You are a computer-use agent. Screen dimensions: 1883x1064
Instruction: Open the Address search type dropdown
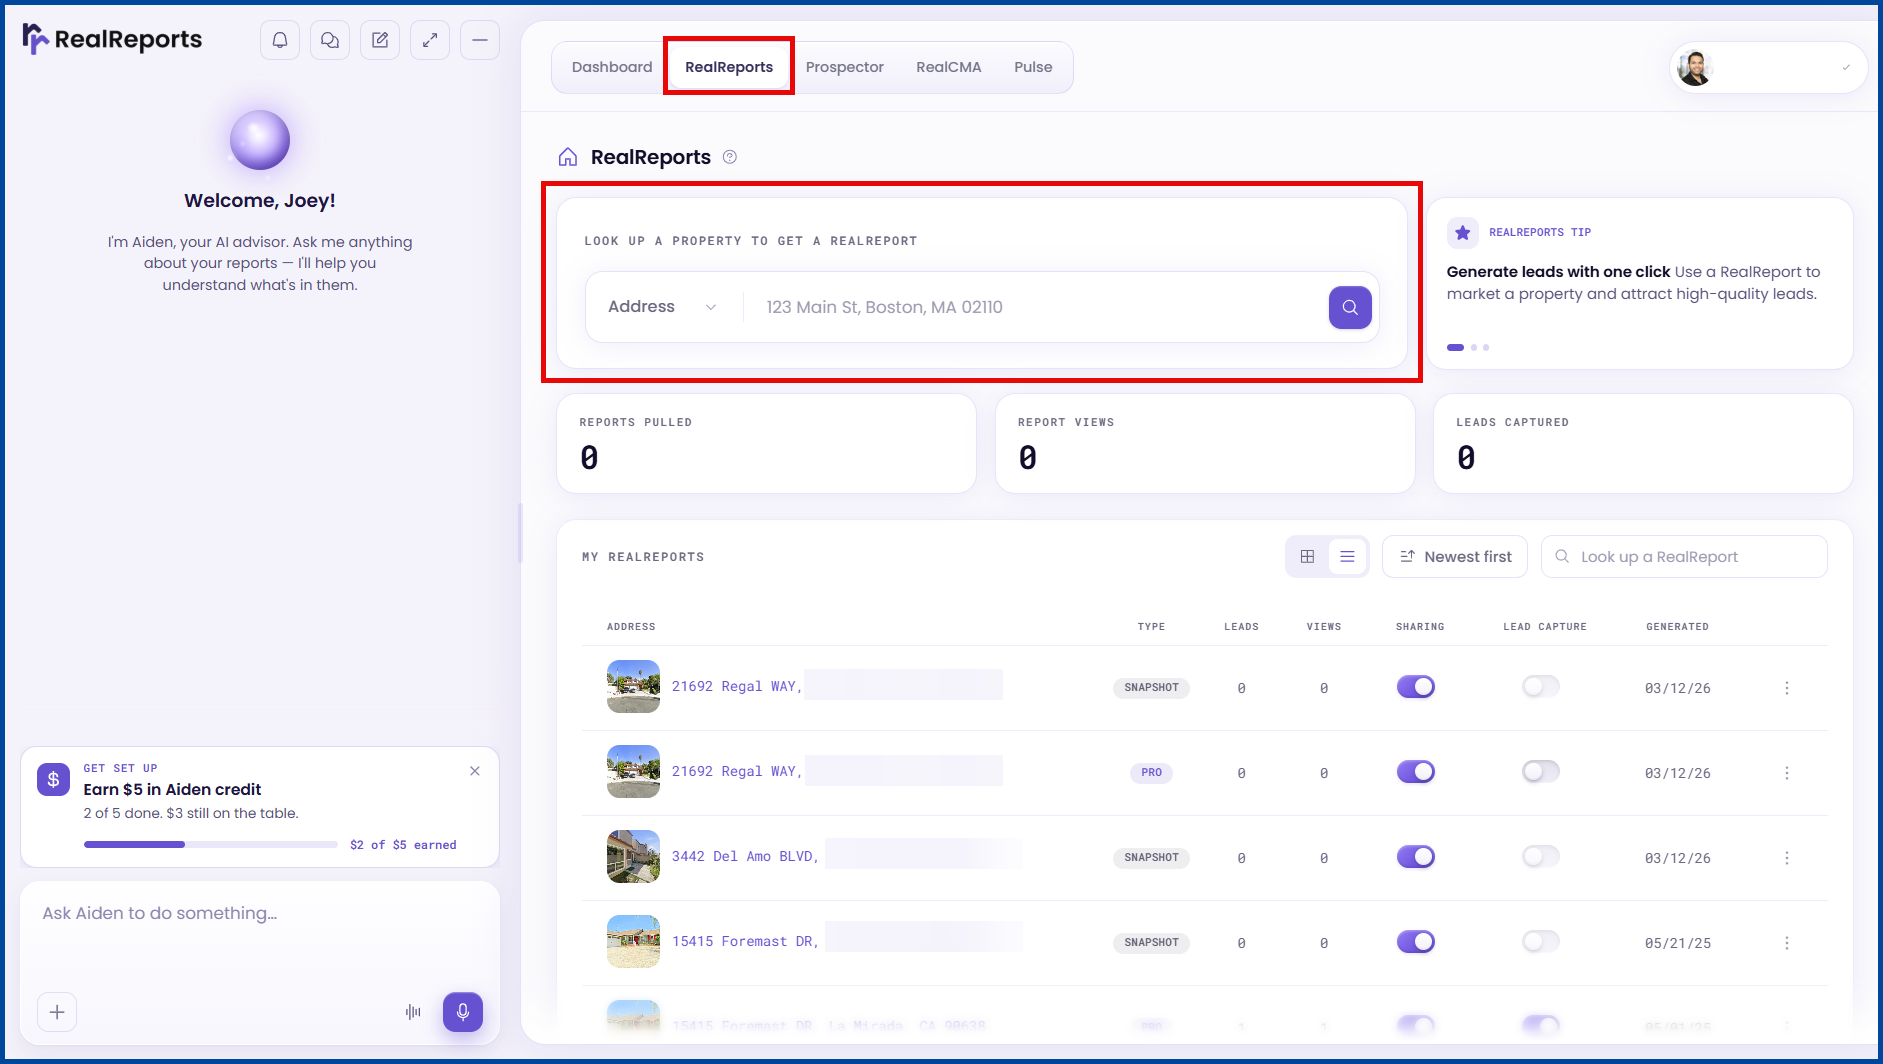663,307
